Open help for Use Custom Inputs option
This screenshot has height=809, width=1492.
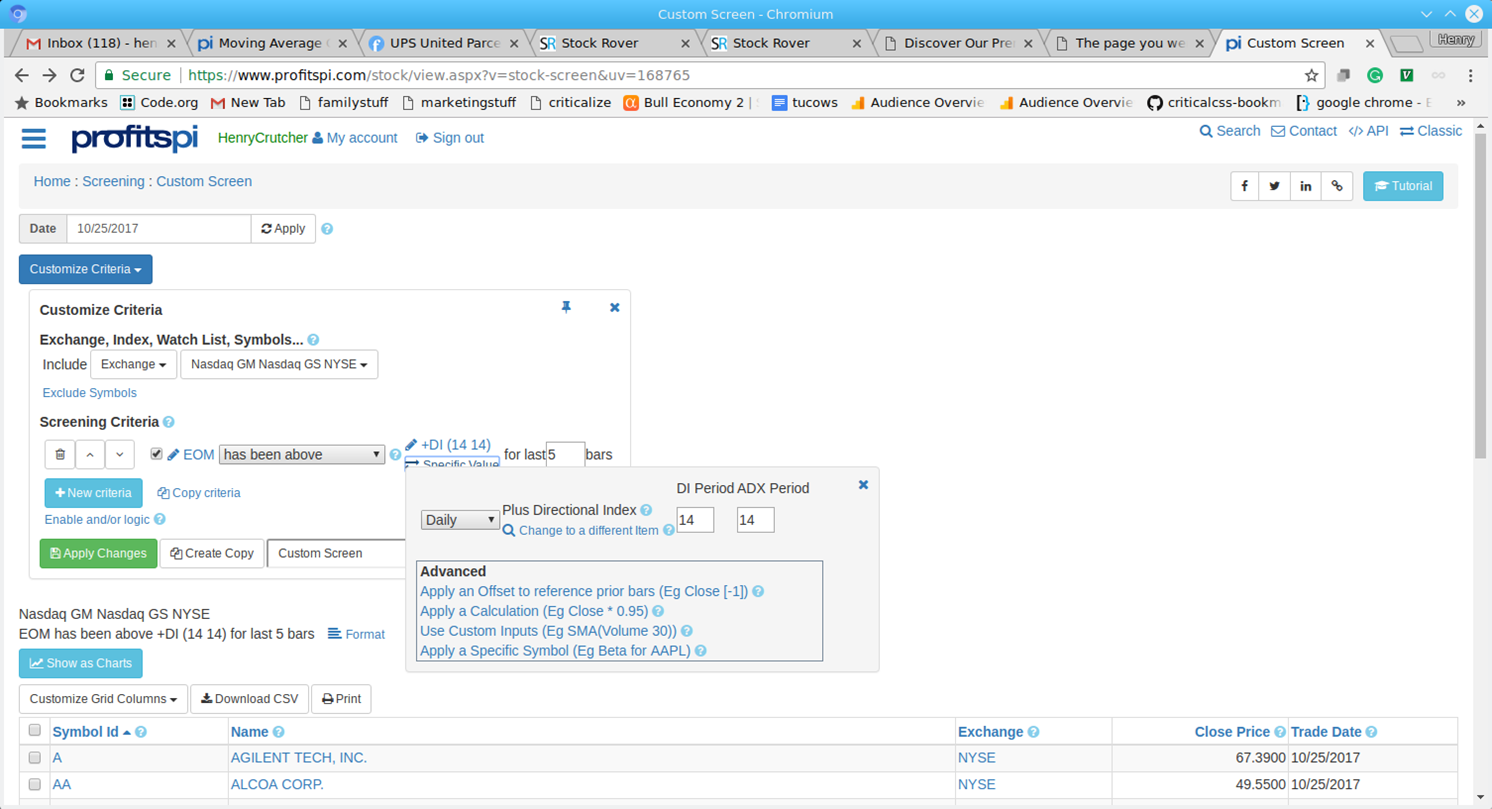tap(687, 631)
